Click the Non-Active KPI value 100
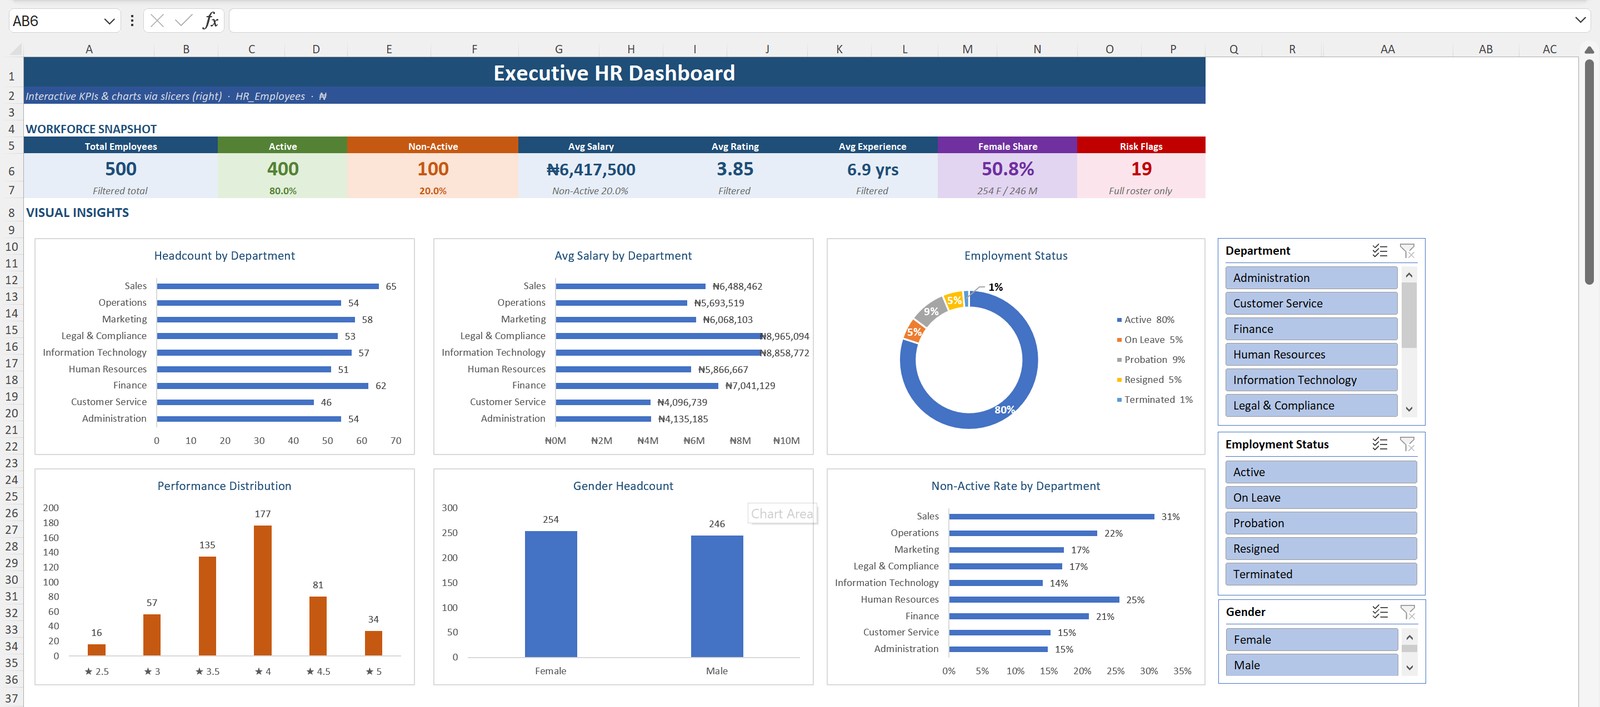Viewport: 1600px width, 707px height. [433, 169]
